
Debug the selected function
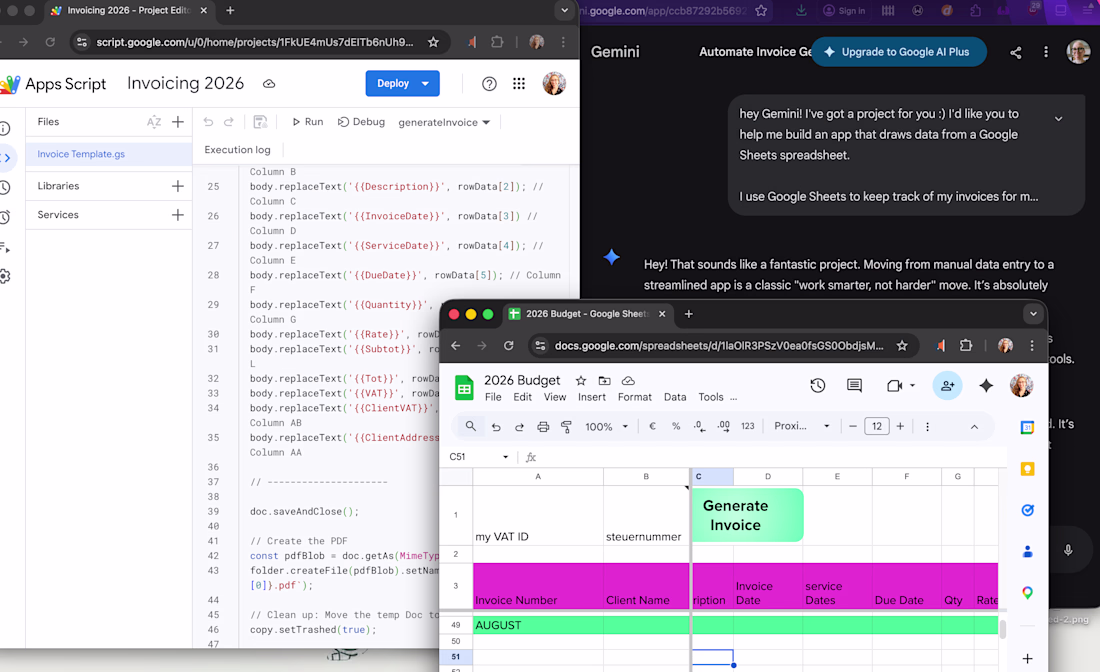tap(361, 122)
